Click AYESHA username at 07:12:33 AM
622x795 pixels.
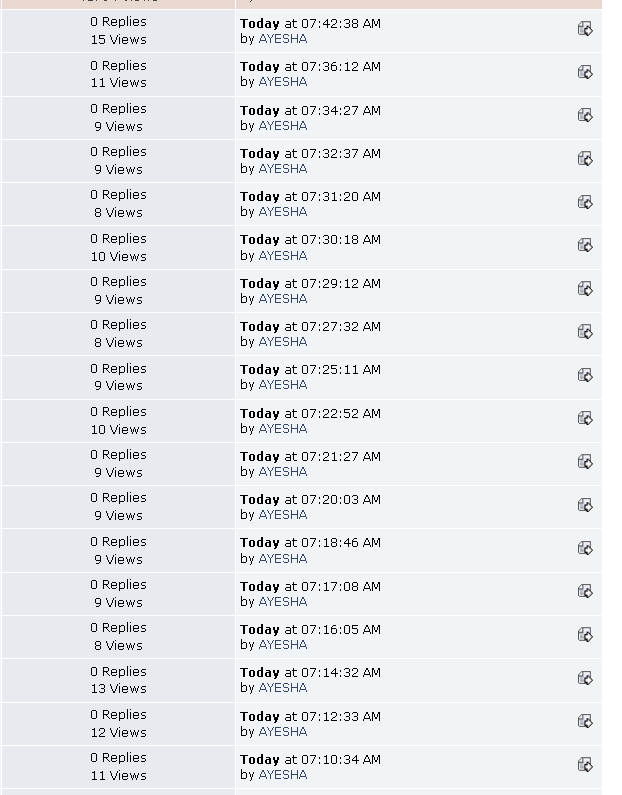pyautogui.click(x=283, y=732)
